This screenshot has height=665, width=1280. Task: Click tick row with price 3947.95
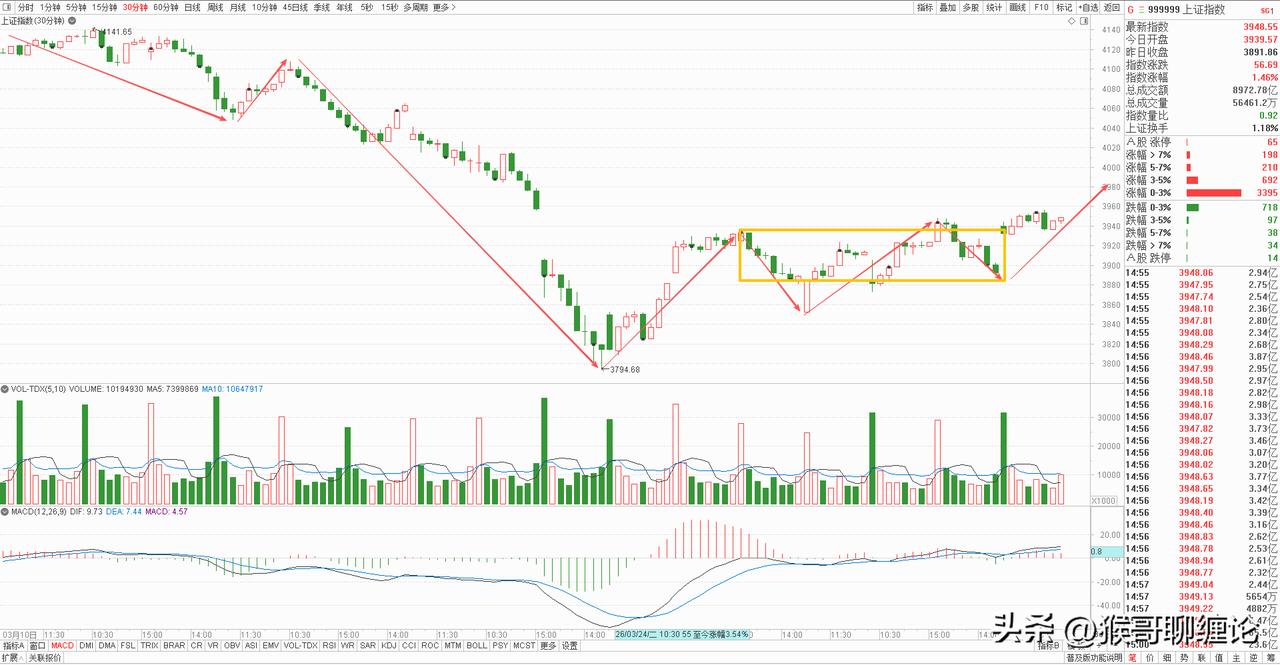(1202, 284)
